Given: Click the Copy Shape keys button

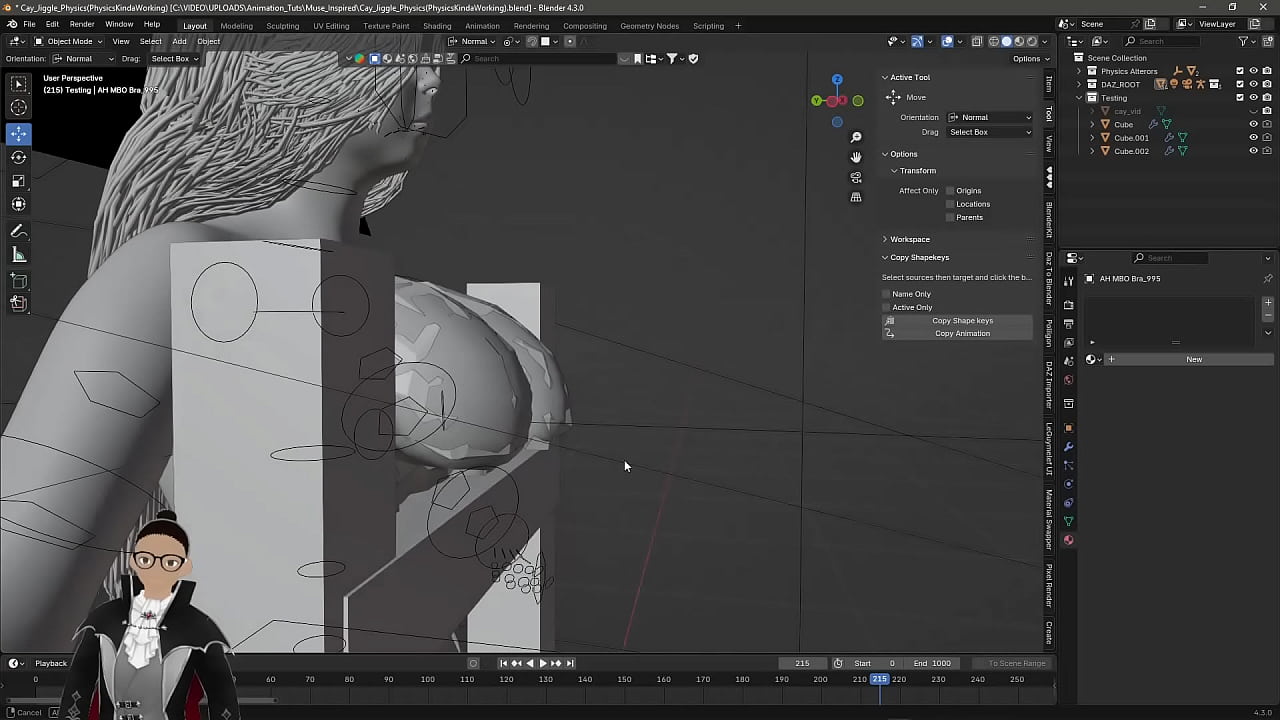Looking at the screenshot, I should (962, 321).
